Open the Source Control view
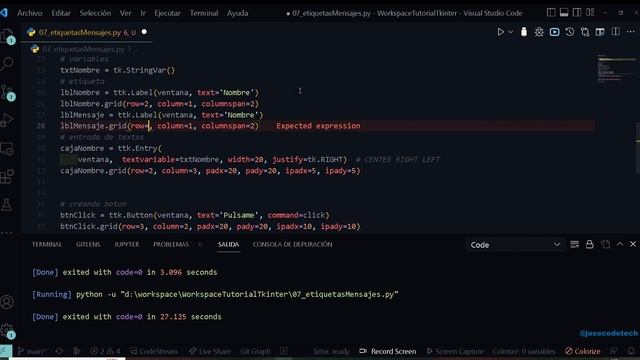Screen dimensions: 640x360 click(x=7, y=92)
